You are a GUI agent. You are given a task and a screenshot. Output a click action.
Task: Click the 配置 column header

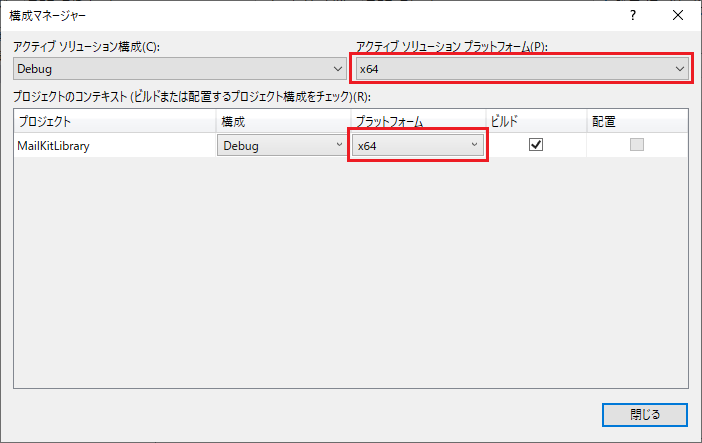(638, 121)
